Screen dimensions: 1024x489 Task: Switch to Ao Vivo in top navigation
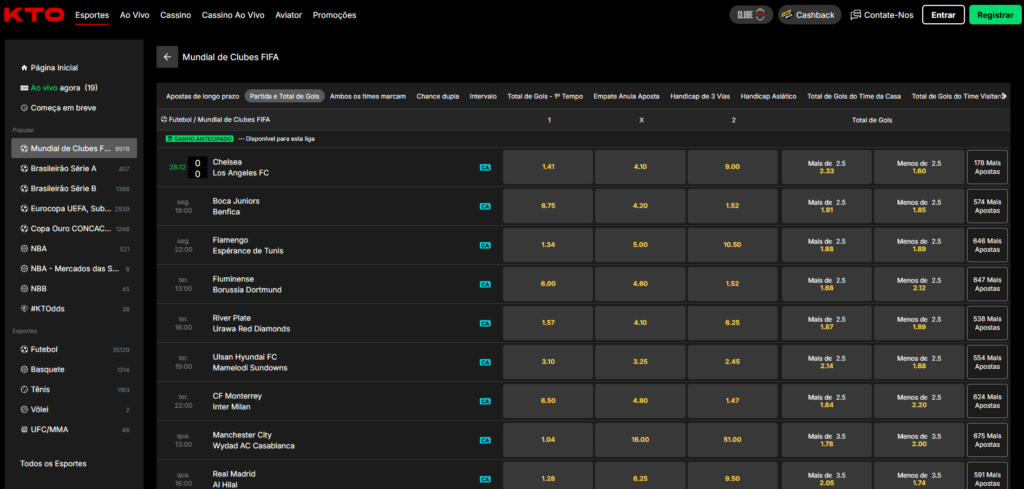pos(135,15)
